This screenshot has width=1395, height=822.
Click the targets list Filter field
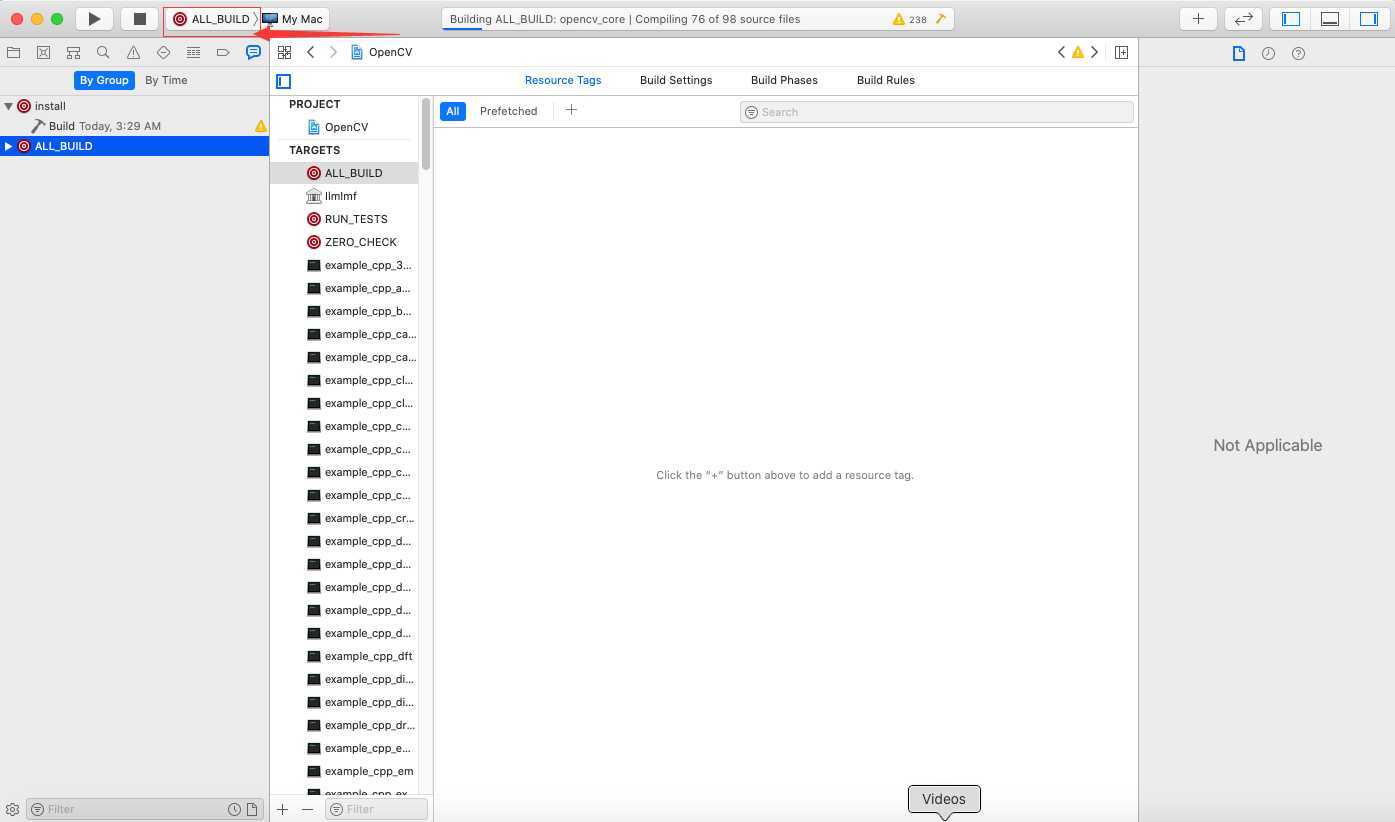(x=377, y=809)
